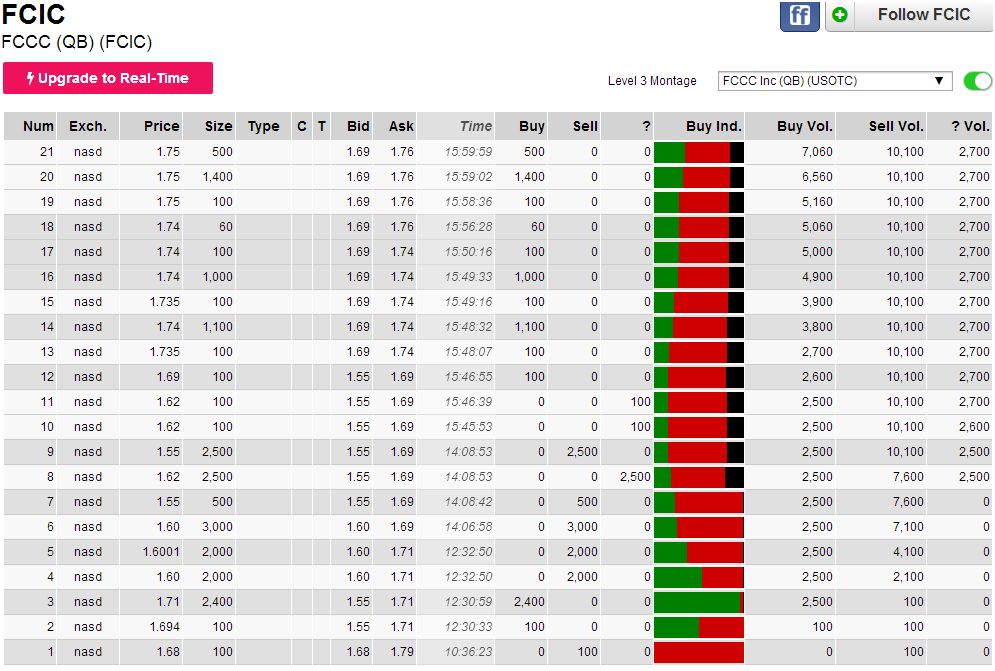Click the blue ff icon button
This screenshot has width=995, height=671.
pyautogui.click(x=800, y=15)
